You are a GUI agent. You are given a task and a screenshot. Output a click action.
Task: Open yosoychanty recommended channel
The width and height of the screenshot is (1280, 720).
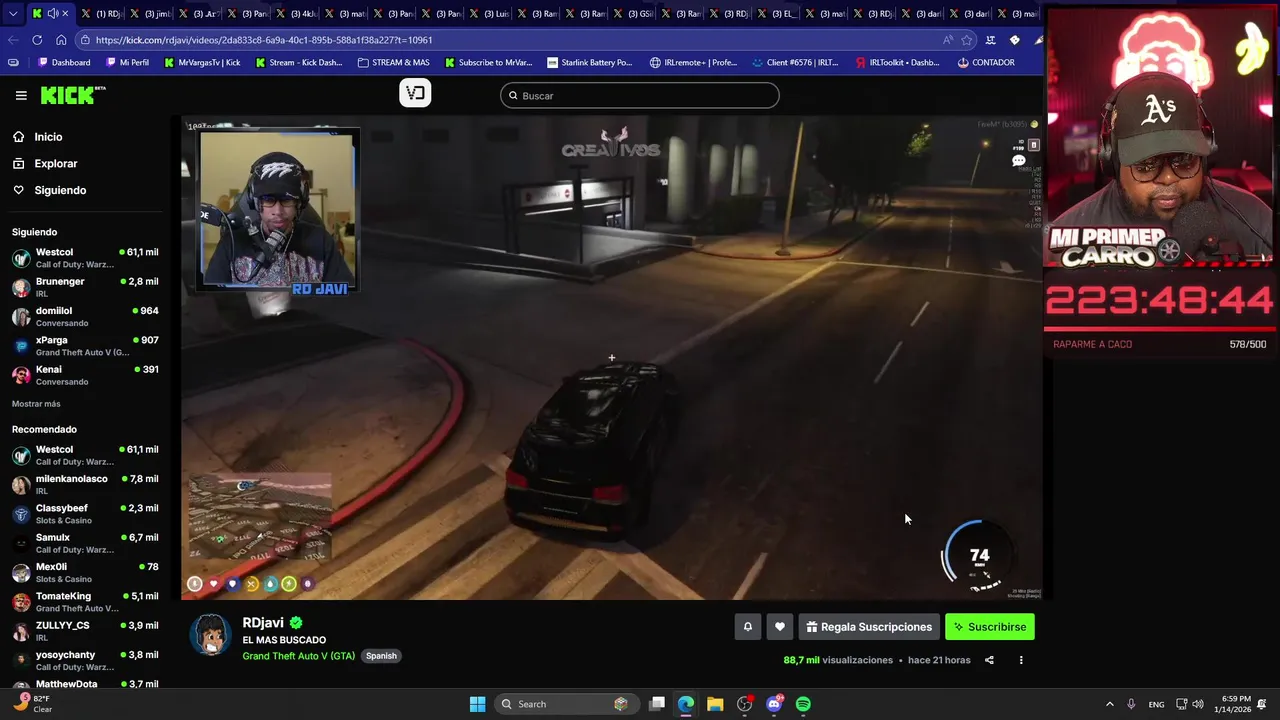tap(86, 660)
